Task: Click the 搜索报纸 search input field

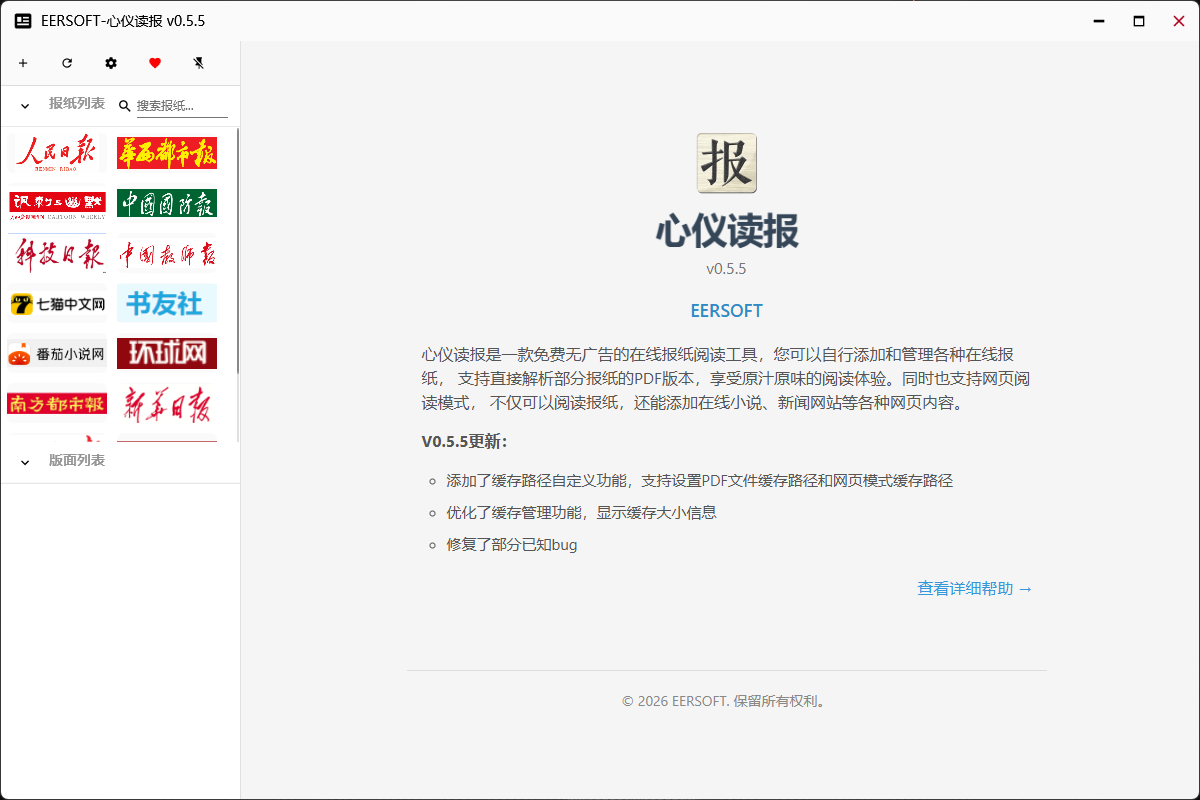Action: coord(180,104)
